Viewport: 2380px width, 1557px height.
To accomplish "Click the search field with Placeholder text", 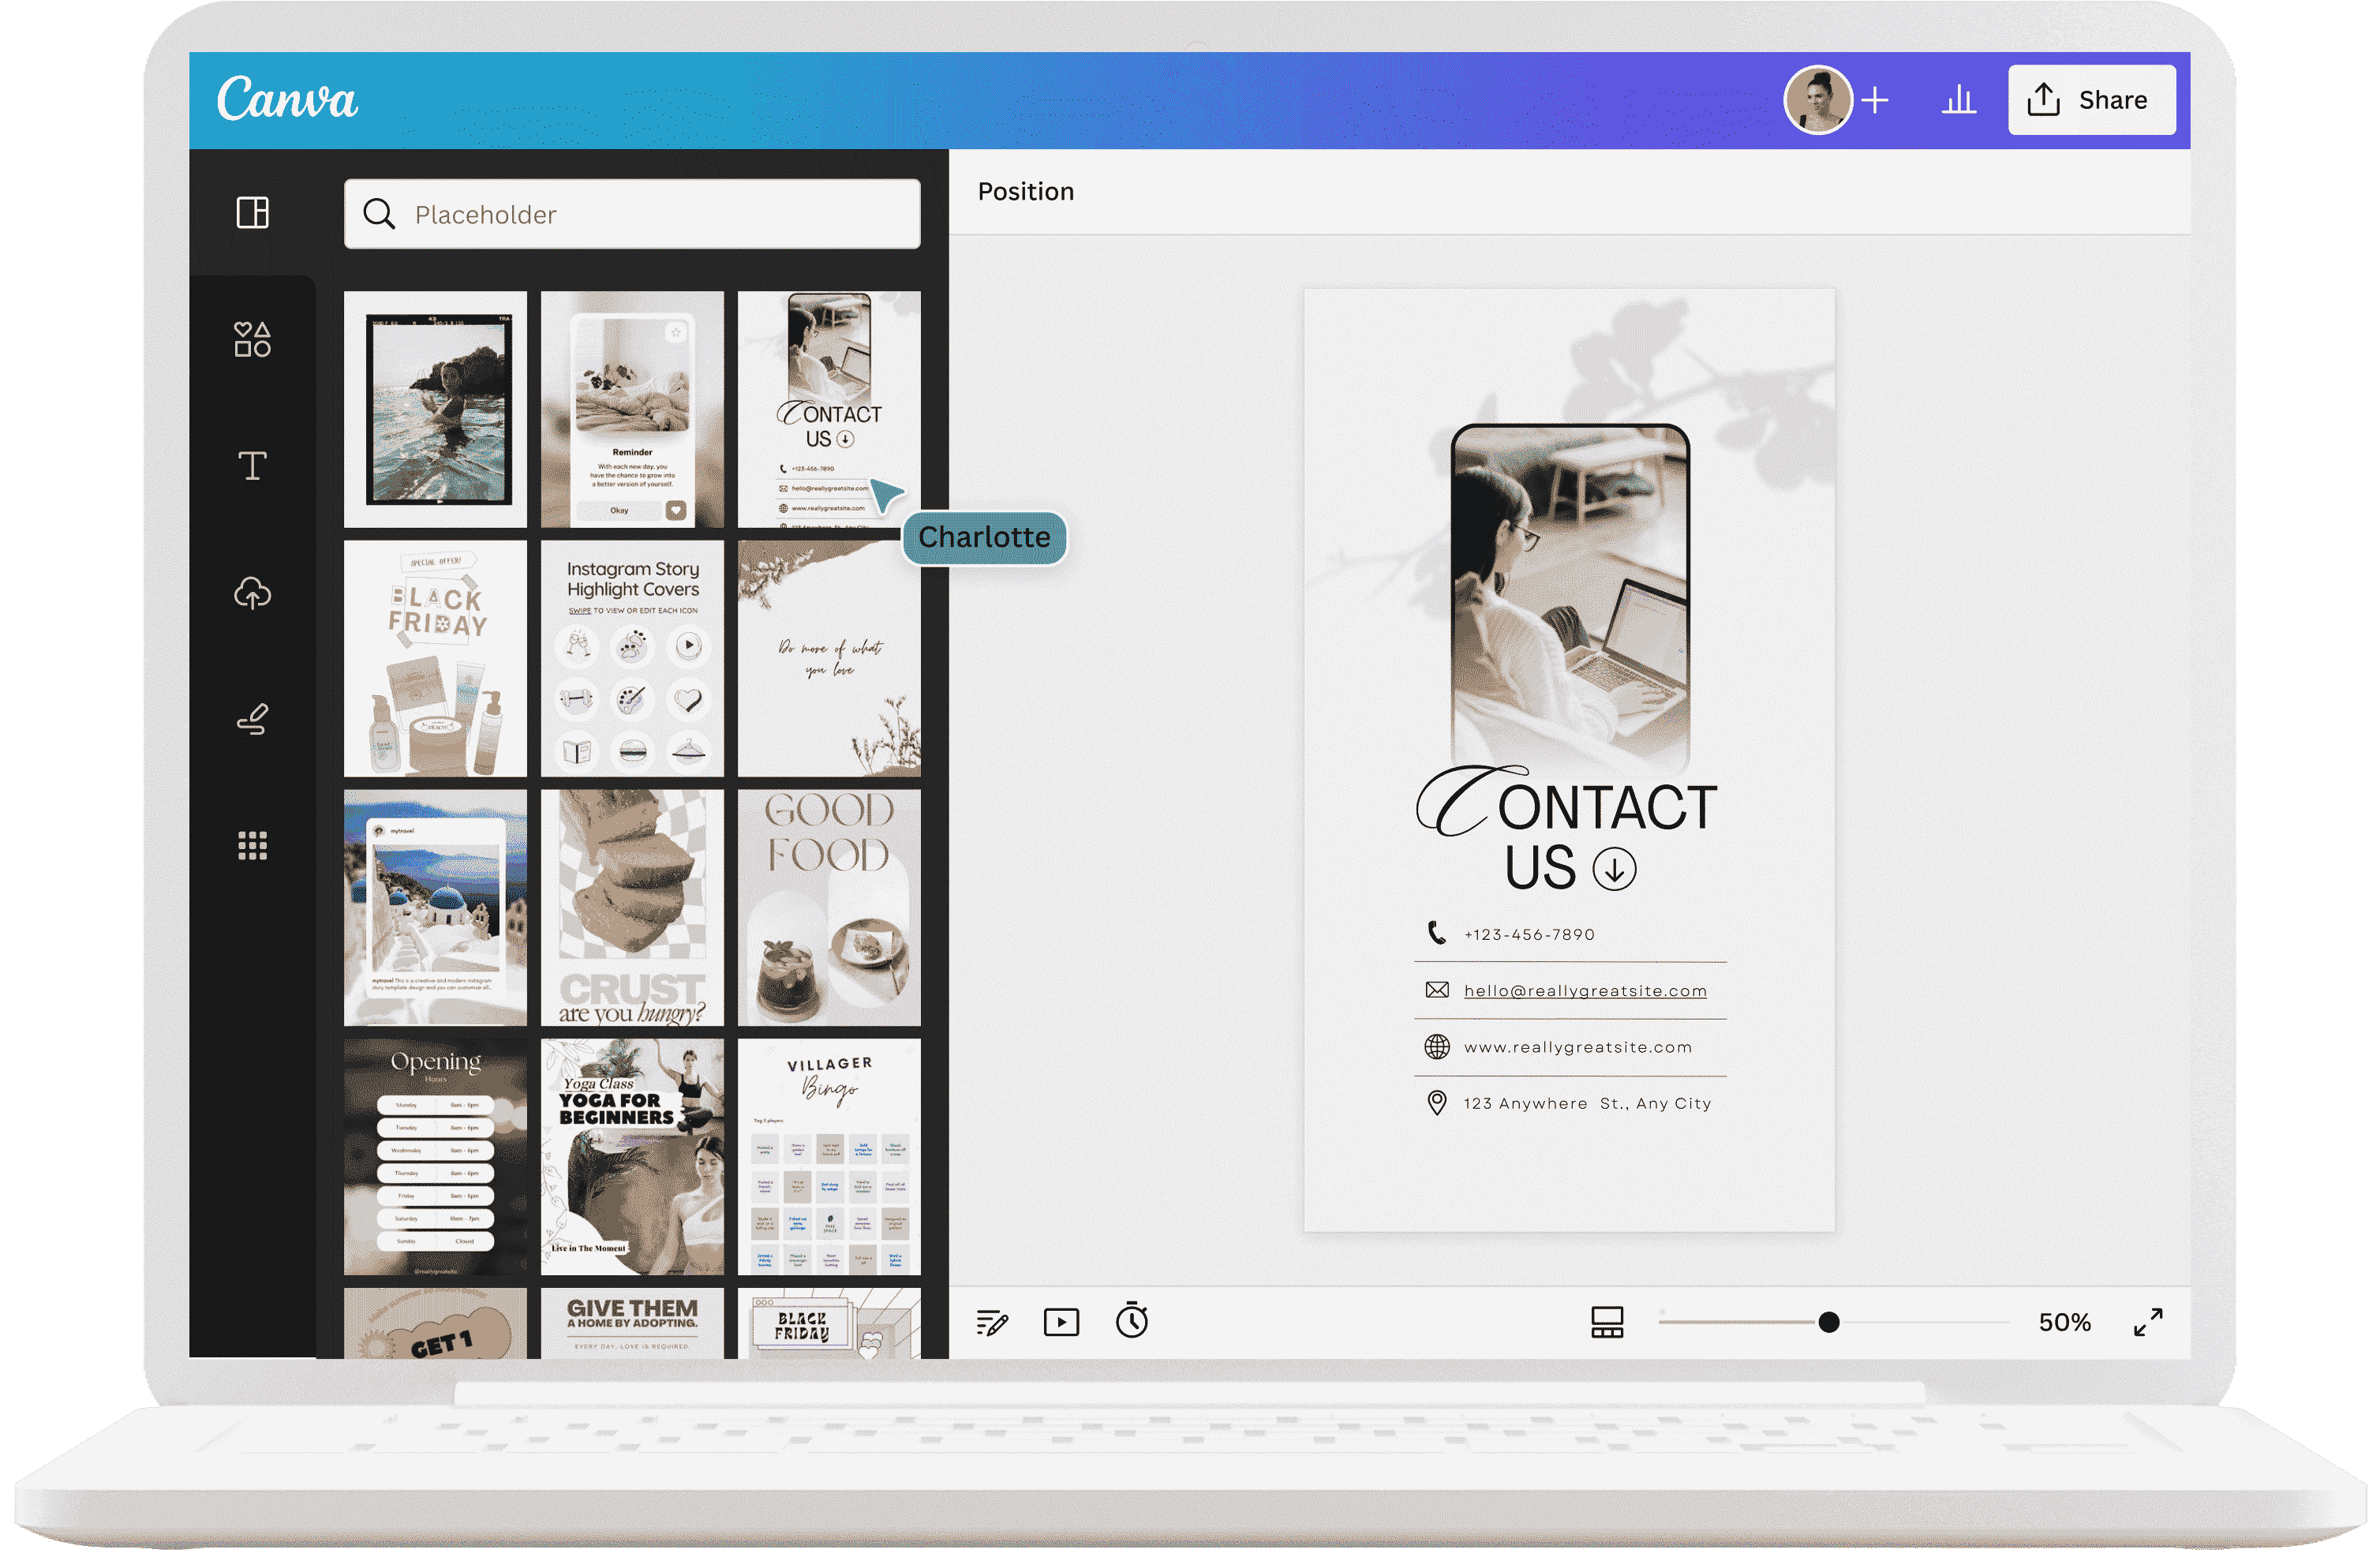I will click(x=632, y=214).
